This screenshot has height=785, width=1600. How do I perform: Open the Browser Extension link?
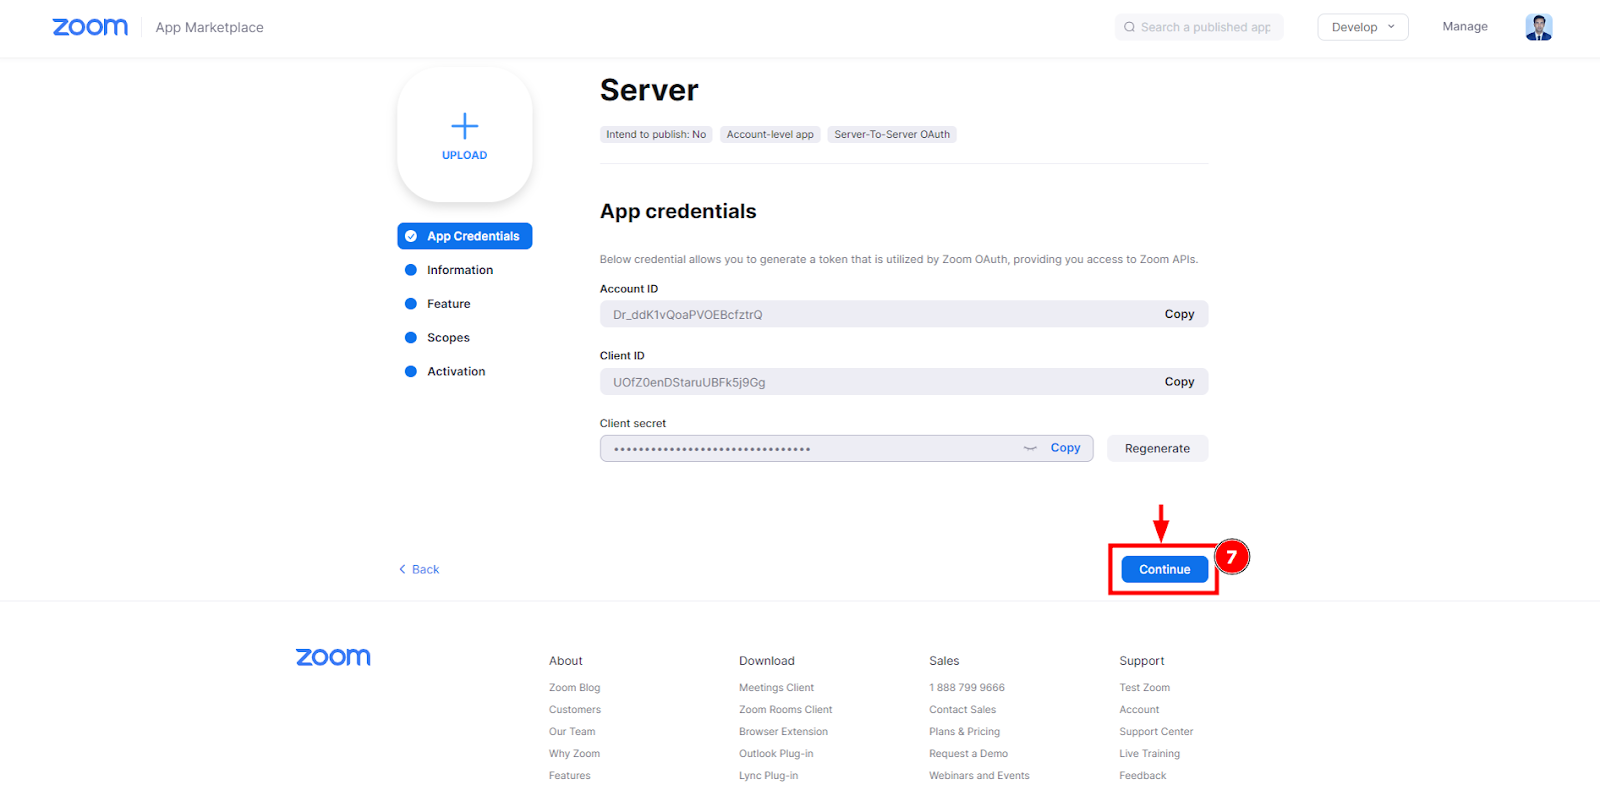pos(783,732)
